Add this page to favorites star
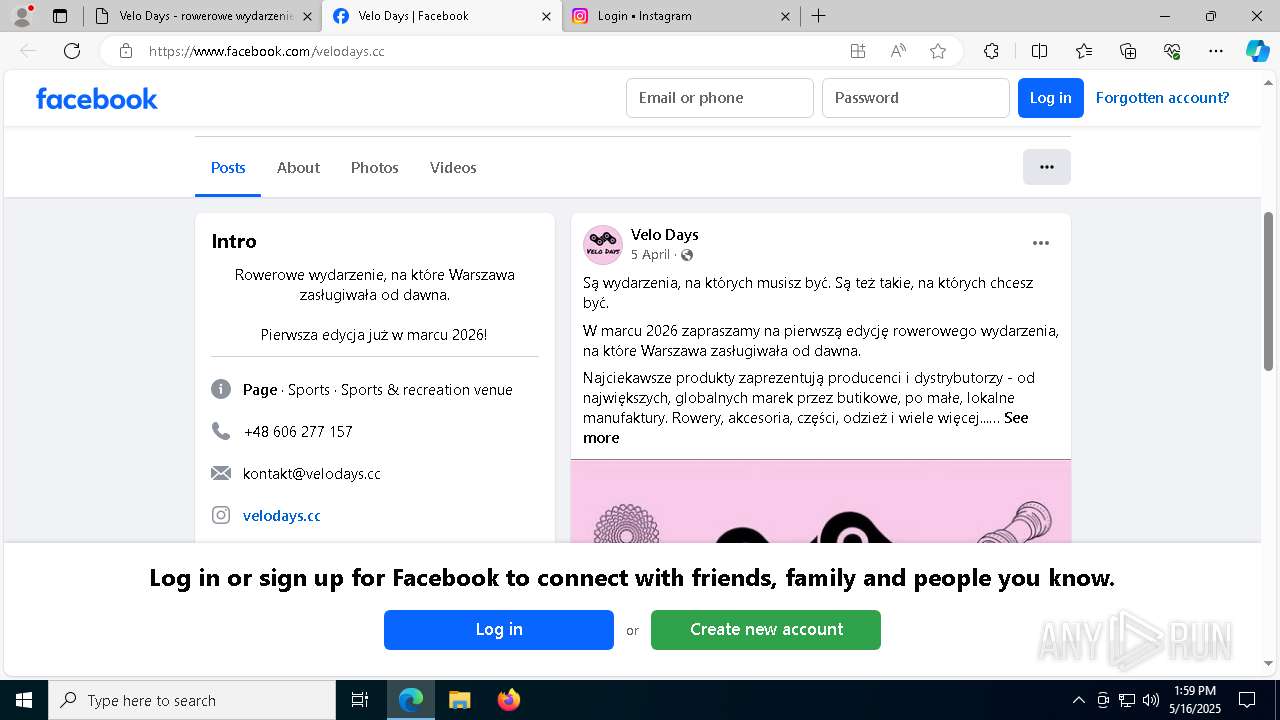Image resolution: width=1280 pixels, height=720 pixels. tap(938, 51)
